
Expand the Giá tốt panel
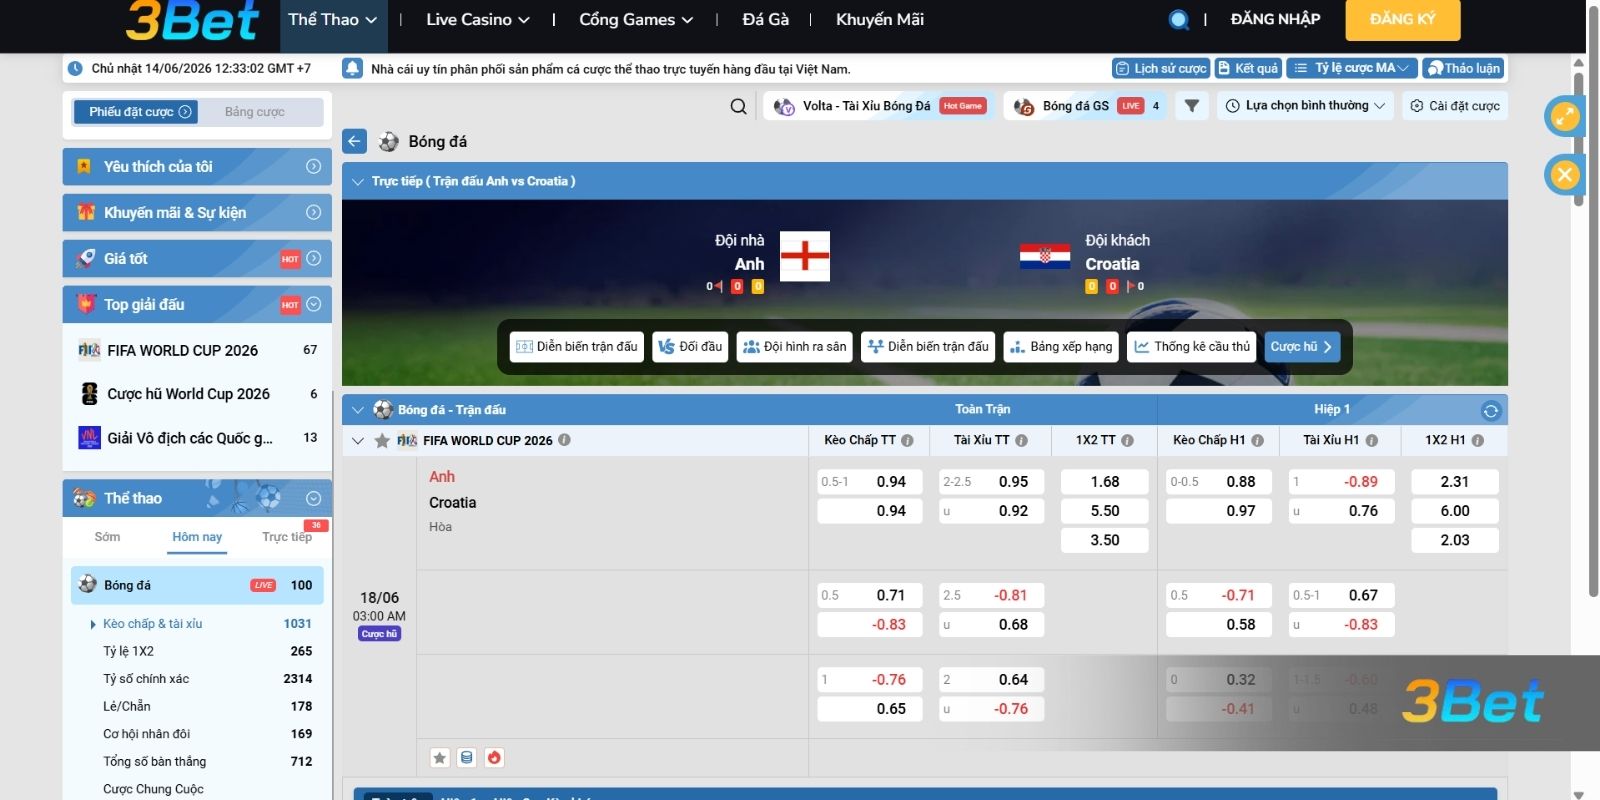click(313, 259)
